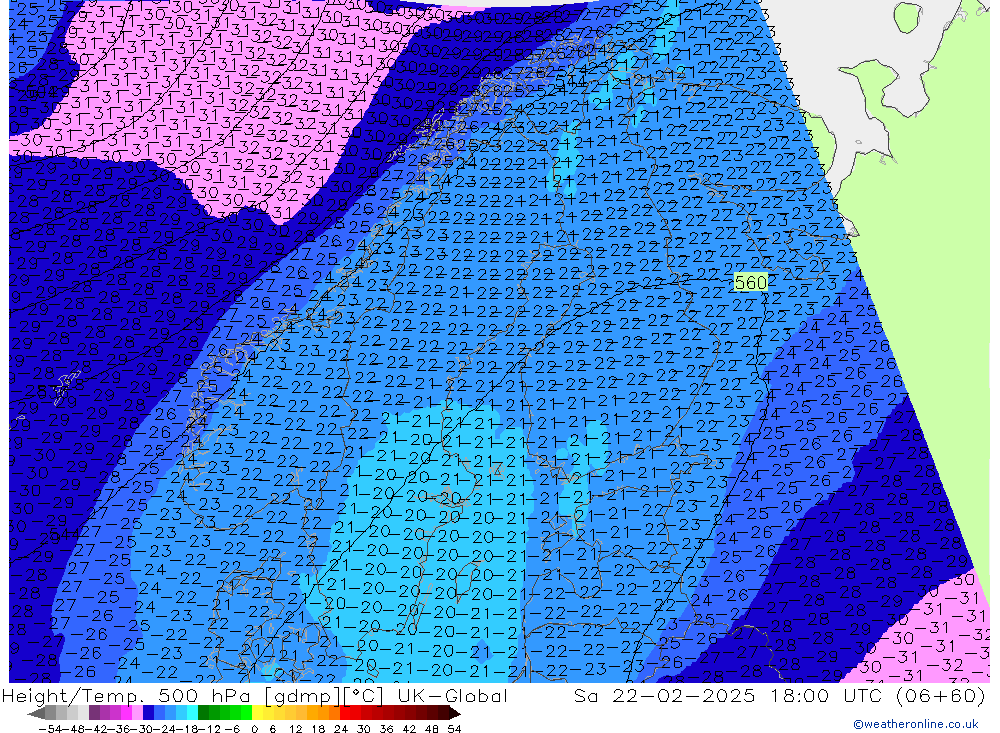Click the '18:00 UTC' time label
1000x733 pixels.
click(x=827, y=695)
